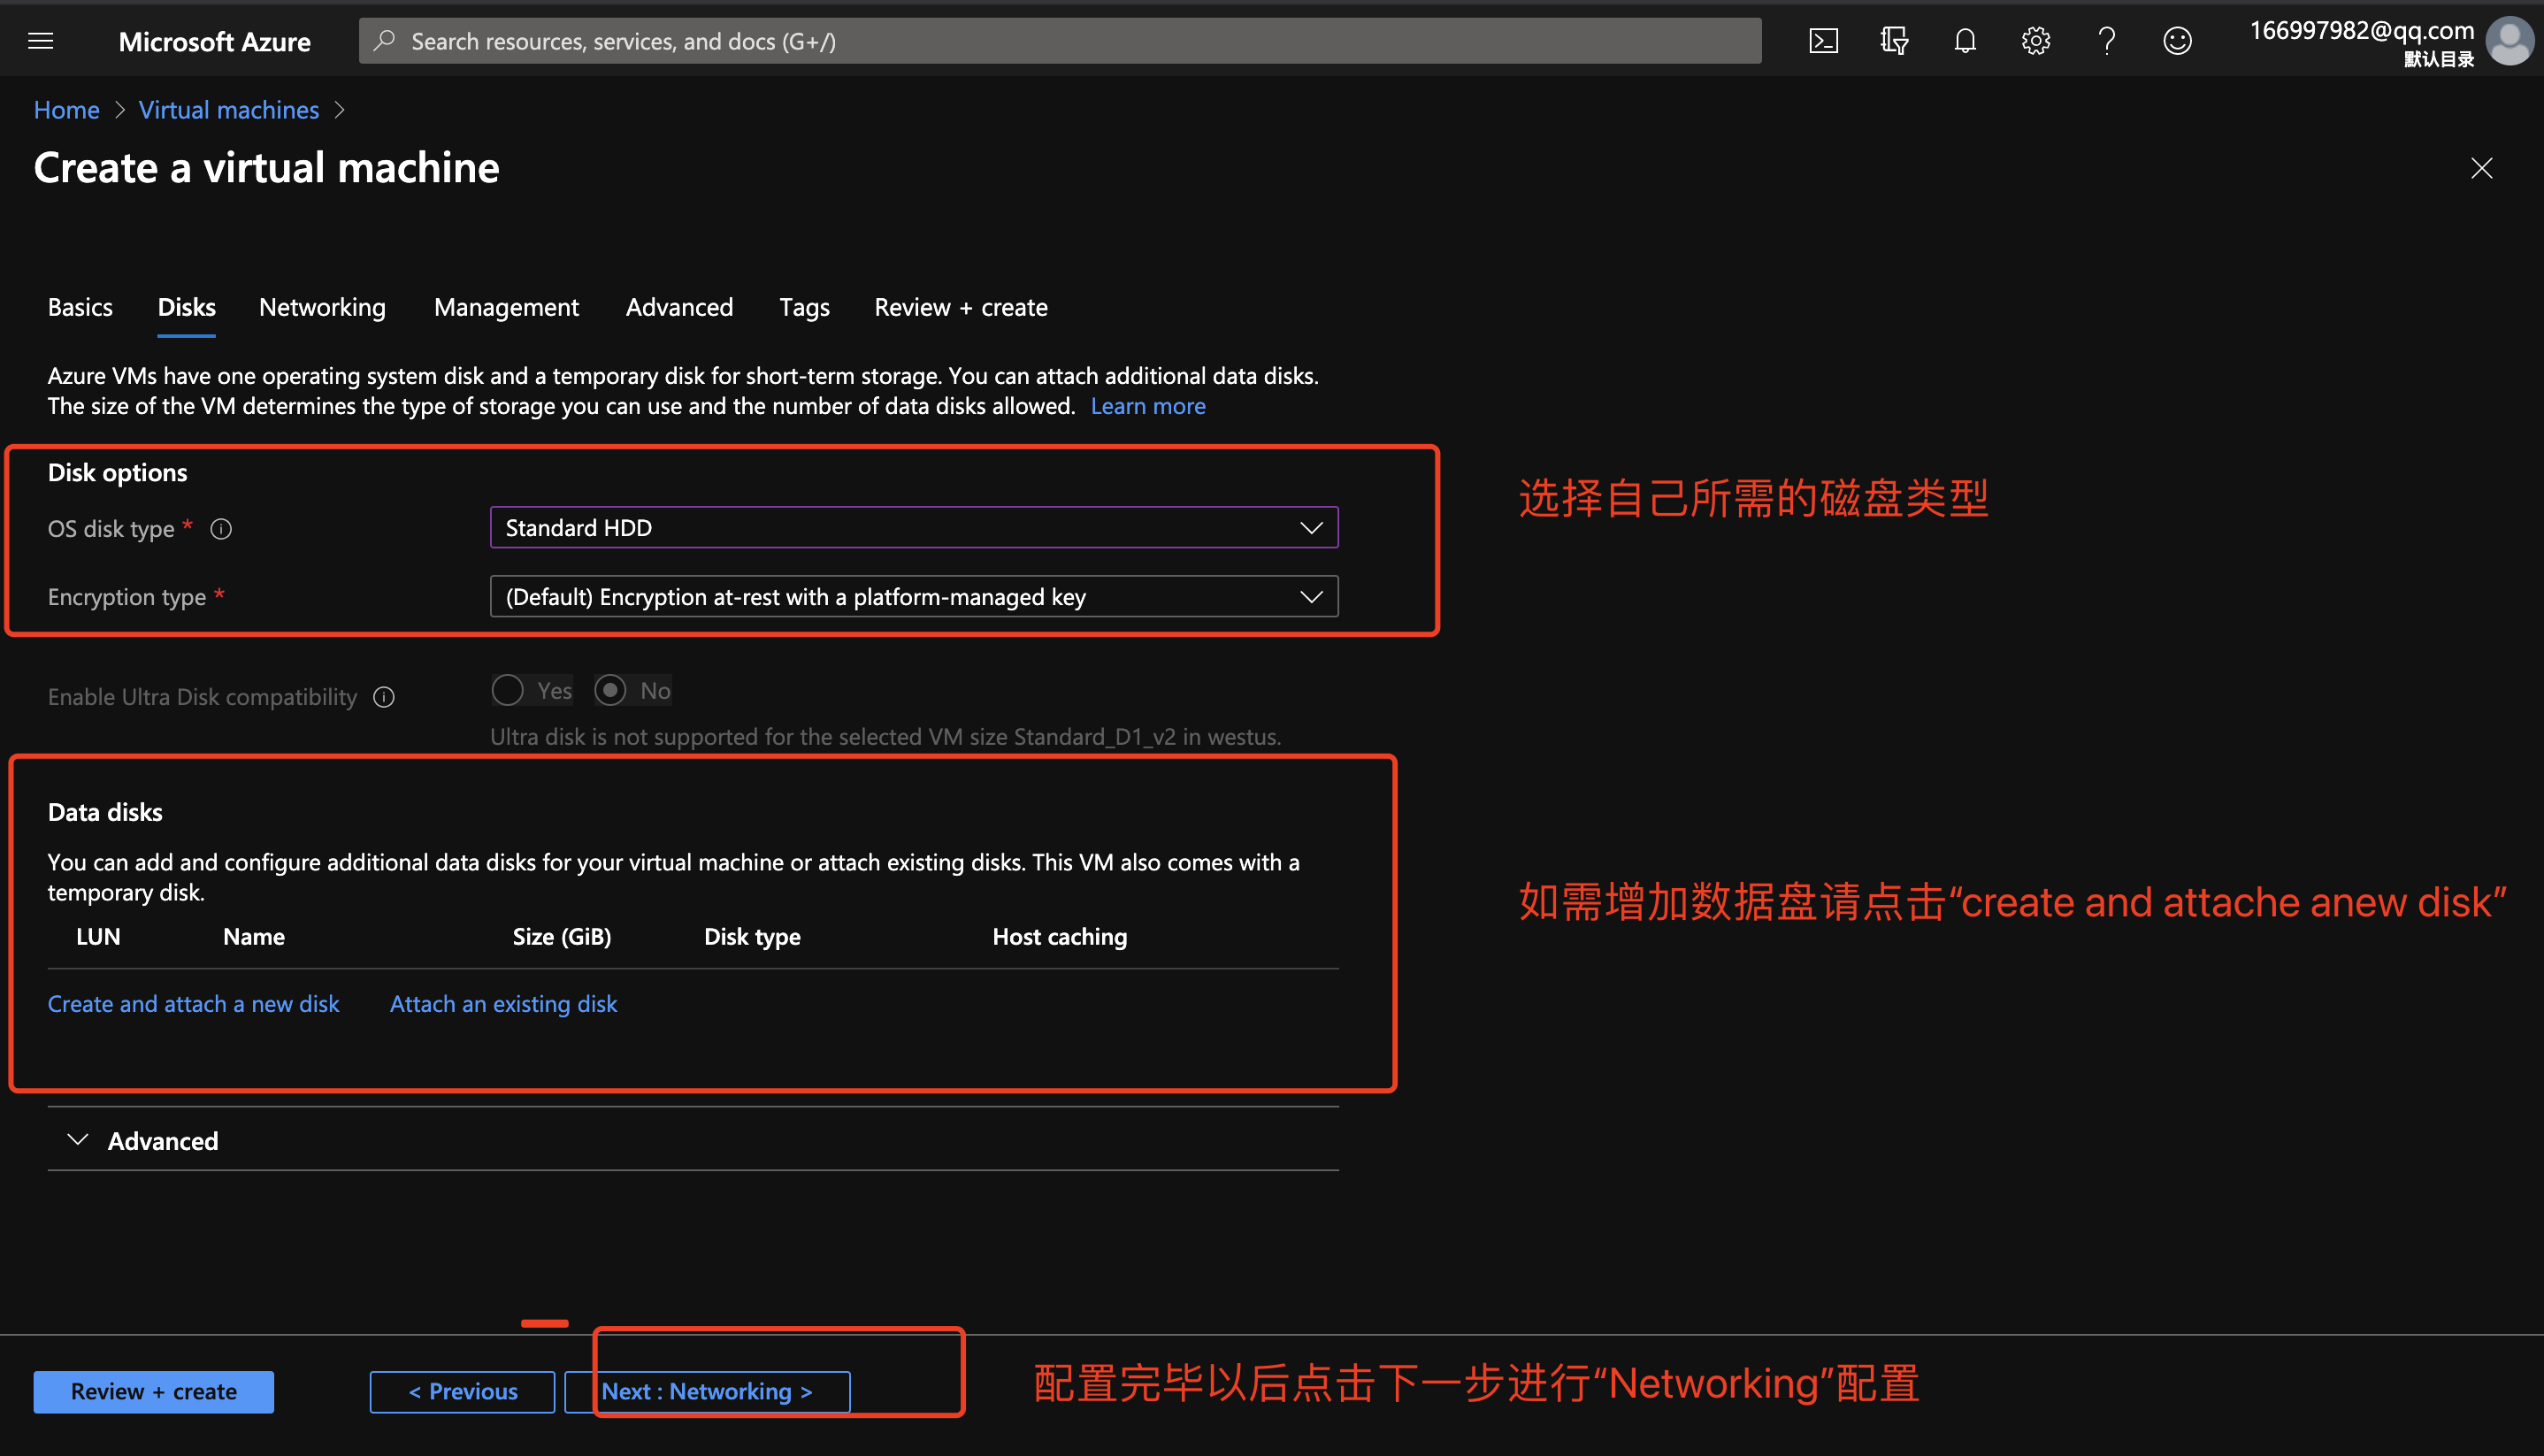Open the hamburger portal menu
Image resolution: width=2544 pixels, height=1456 pixels.
(41, 41)
